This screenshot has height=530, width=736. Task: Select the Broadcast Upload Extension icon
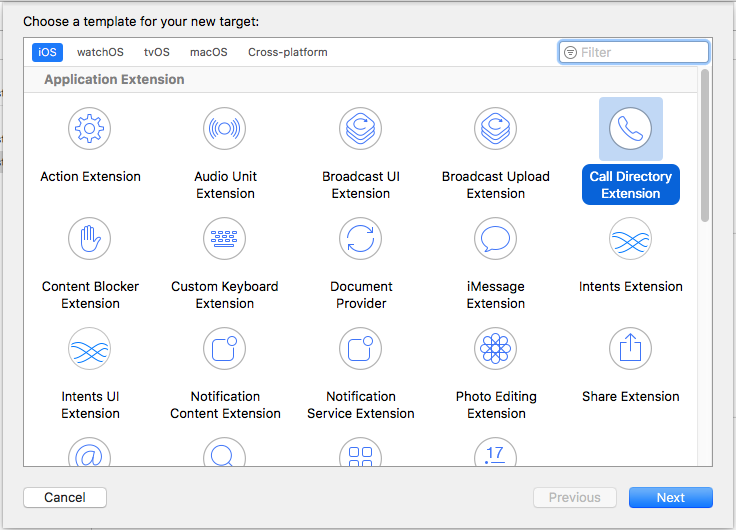pyautogui.click(x=495, y=129)
